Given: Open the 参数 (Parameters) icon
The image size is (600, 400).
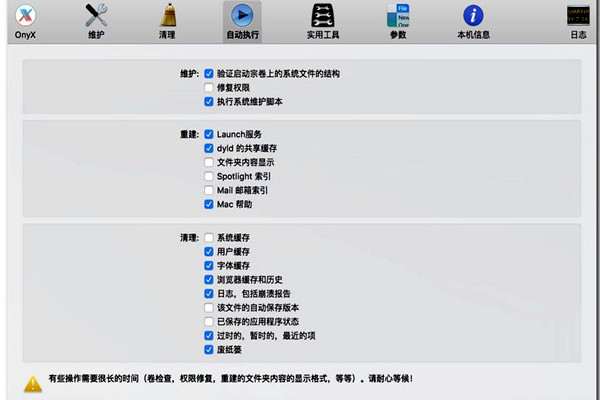Looking at the screenshot, I should 397,16.
